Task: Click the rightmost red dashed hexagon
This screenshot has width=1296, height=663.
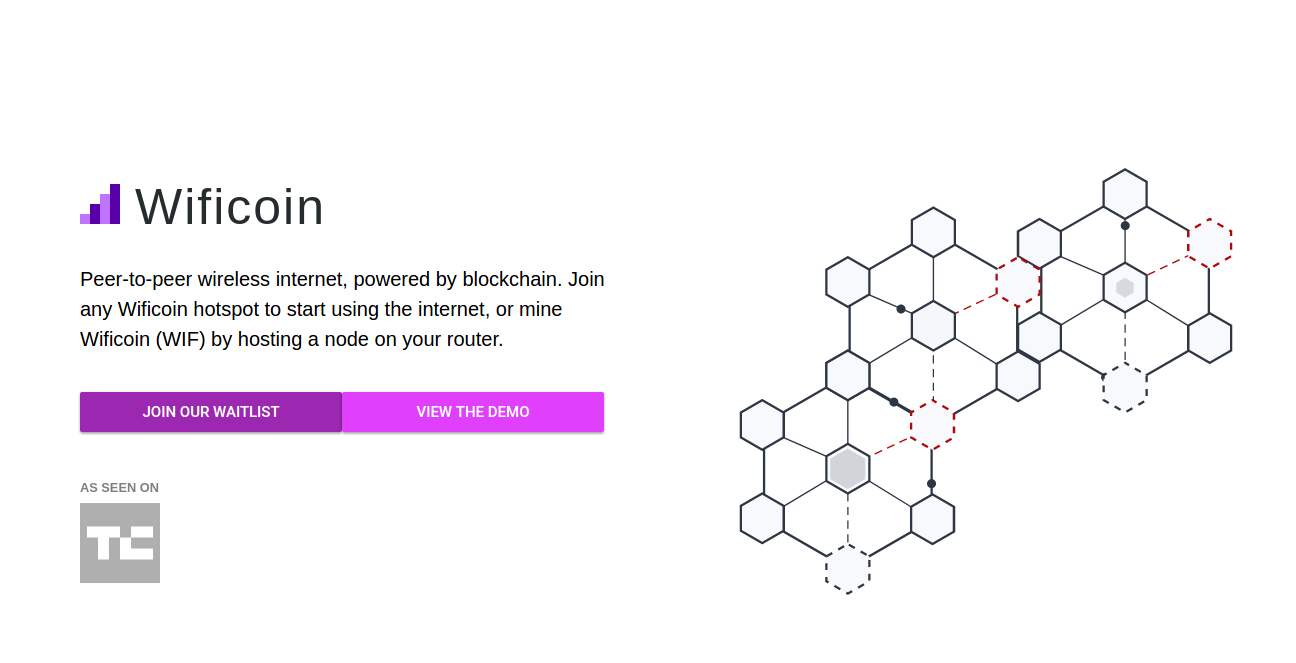Action: 1209,243
